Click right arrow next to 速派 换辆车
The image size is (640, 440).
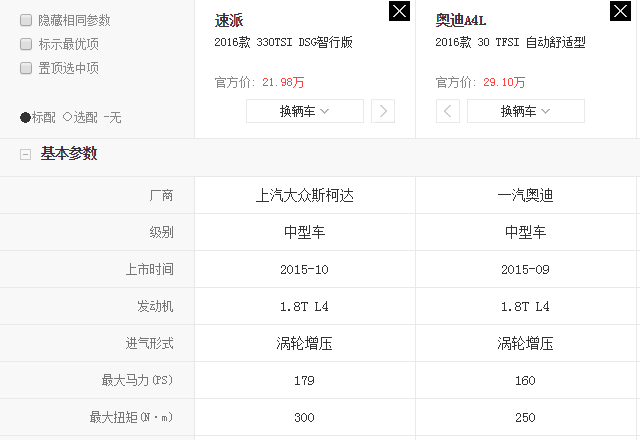pyautogui.click(x=383, y=111)
